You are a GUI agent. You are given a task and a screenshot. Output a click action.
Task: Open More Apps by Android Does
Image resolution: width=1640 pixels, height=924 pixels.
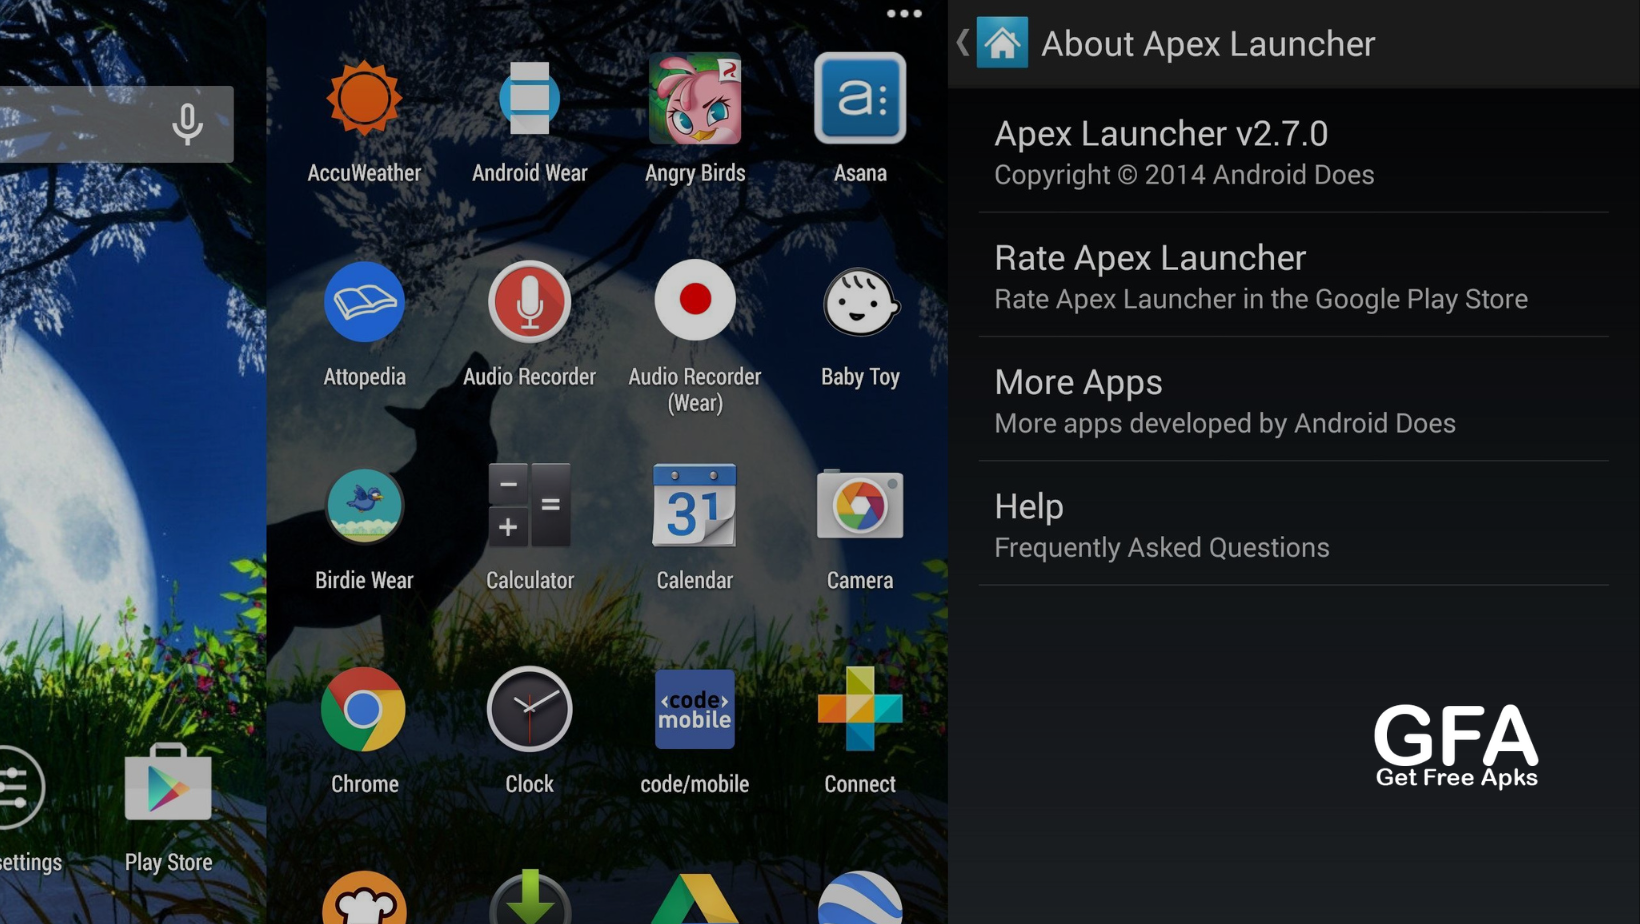(1294, 399)
